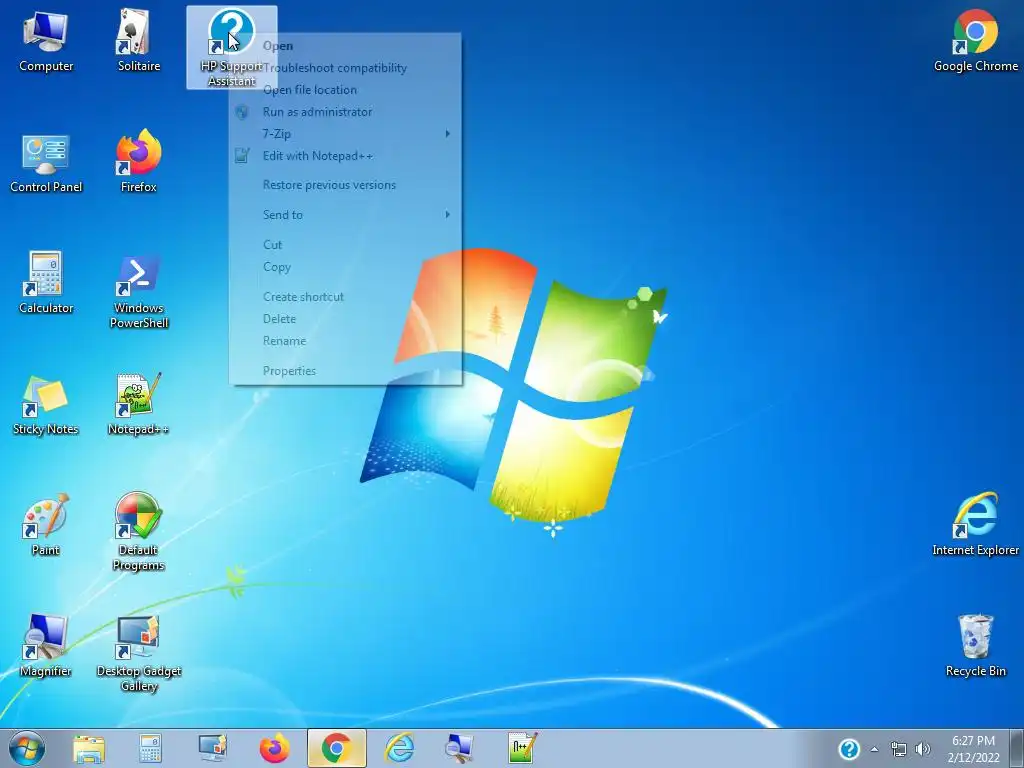Launch Notepad++ from the taskbar
The width and height of the screenshot is (1024, 768).
tap(522, 748)
